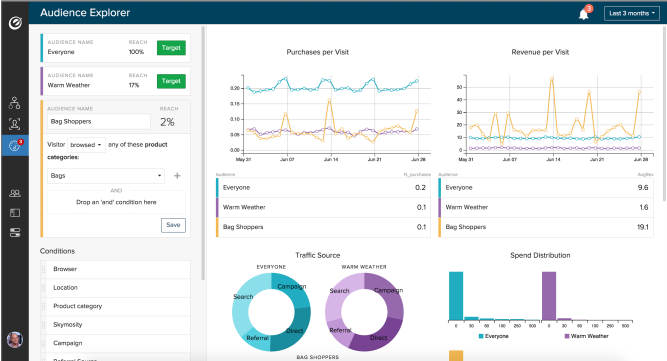Save the Bag Shoppers audience
This screenshot has width=667, height=361.
173,225
